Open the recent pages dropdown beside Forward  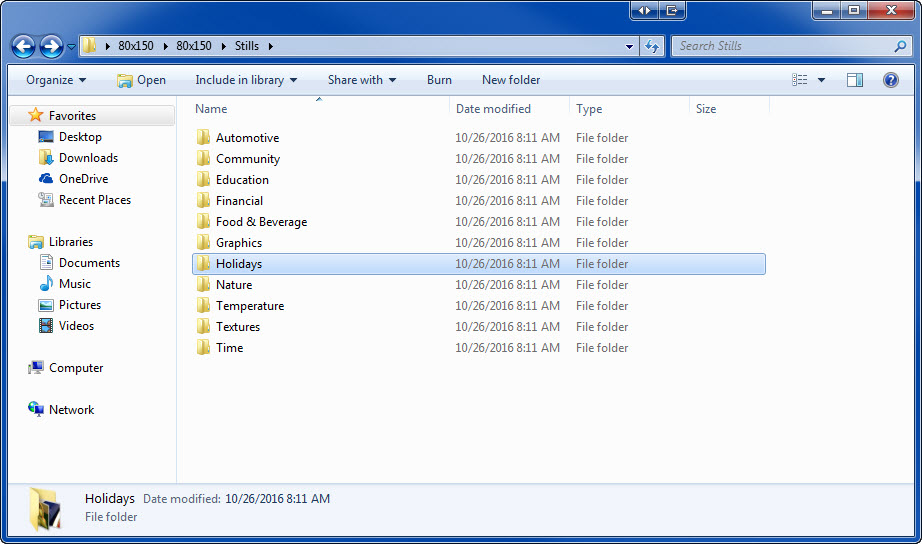point(71,46)
